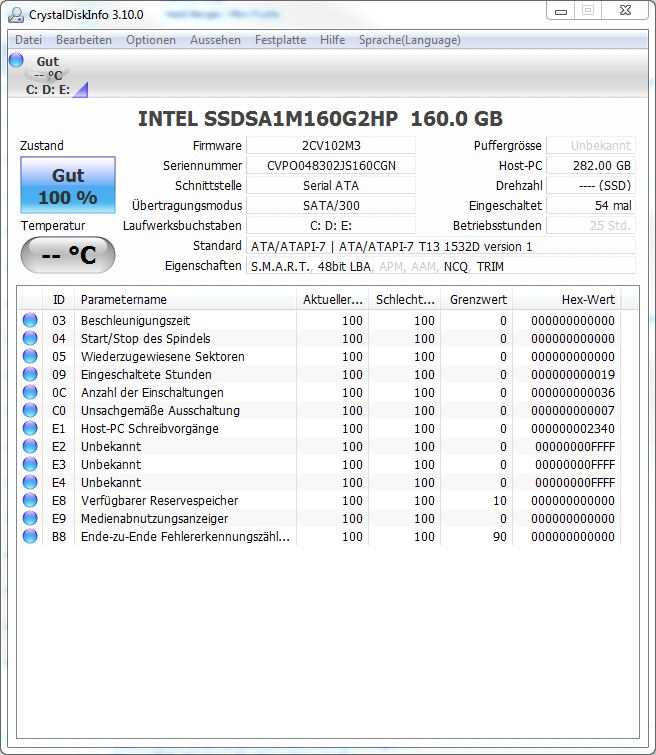Click status orb of the E4 Unbekannt row
Image resolution: width=656 pixels, height=755 pixels.
[x=30, y=482]
